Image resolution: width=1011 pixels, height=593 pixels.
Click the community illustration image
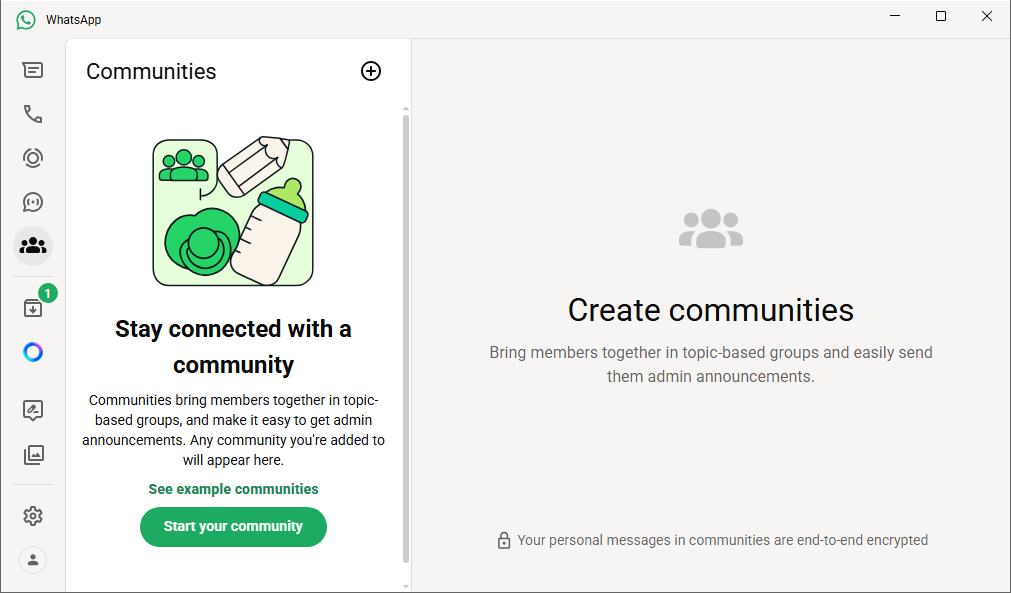point(232,212)
